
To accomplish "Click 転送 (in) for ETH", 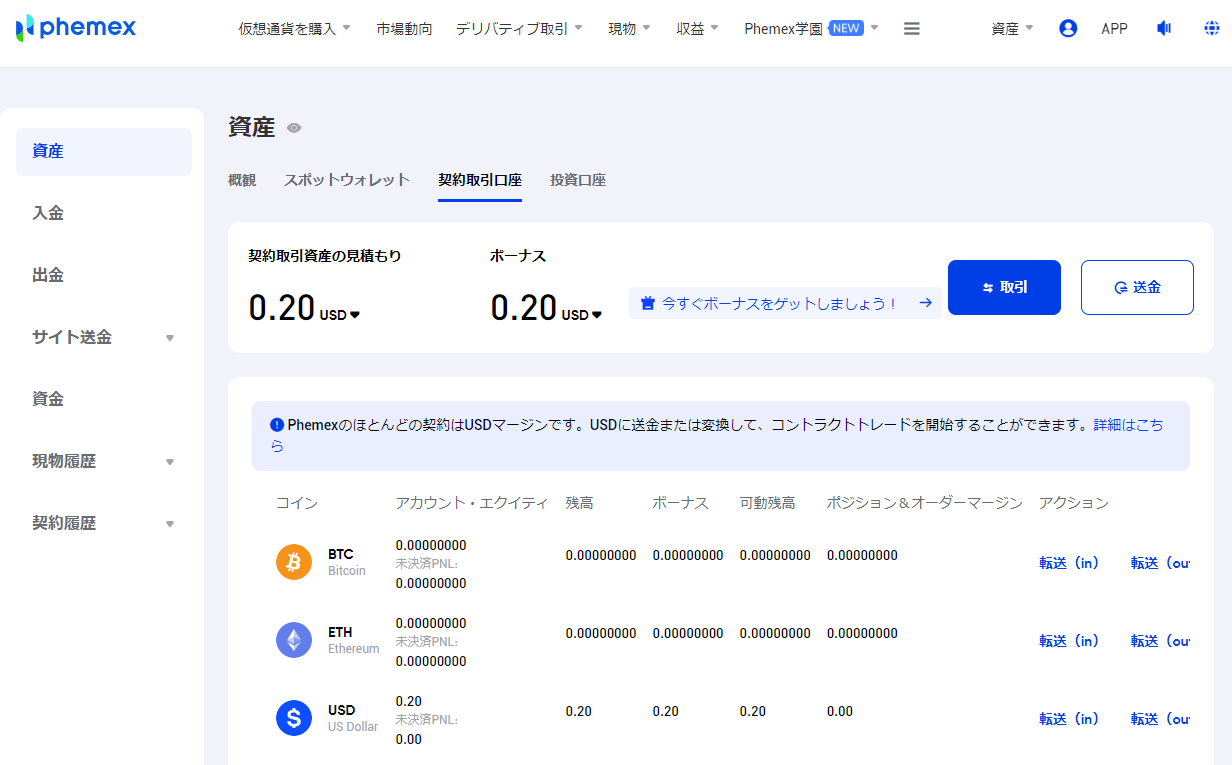I will (x=1069, y=641).
